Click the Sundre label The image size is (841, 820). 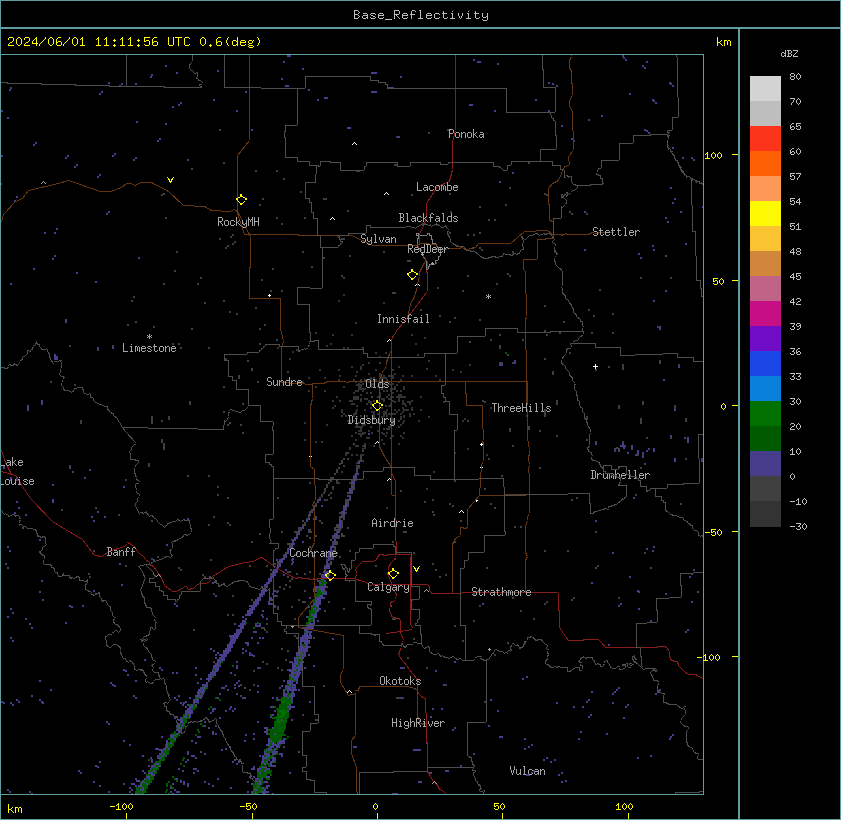tap(284, 382)
